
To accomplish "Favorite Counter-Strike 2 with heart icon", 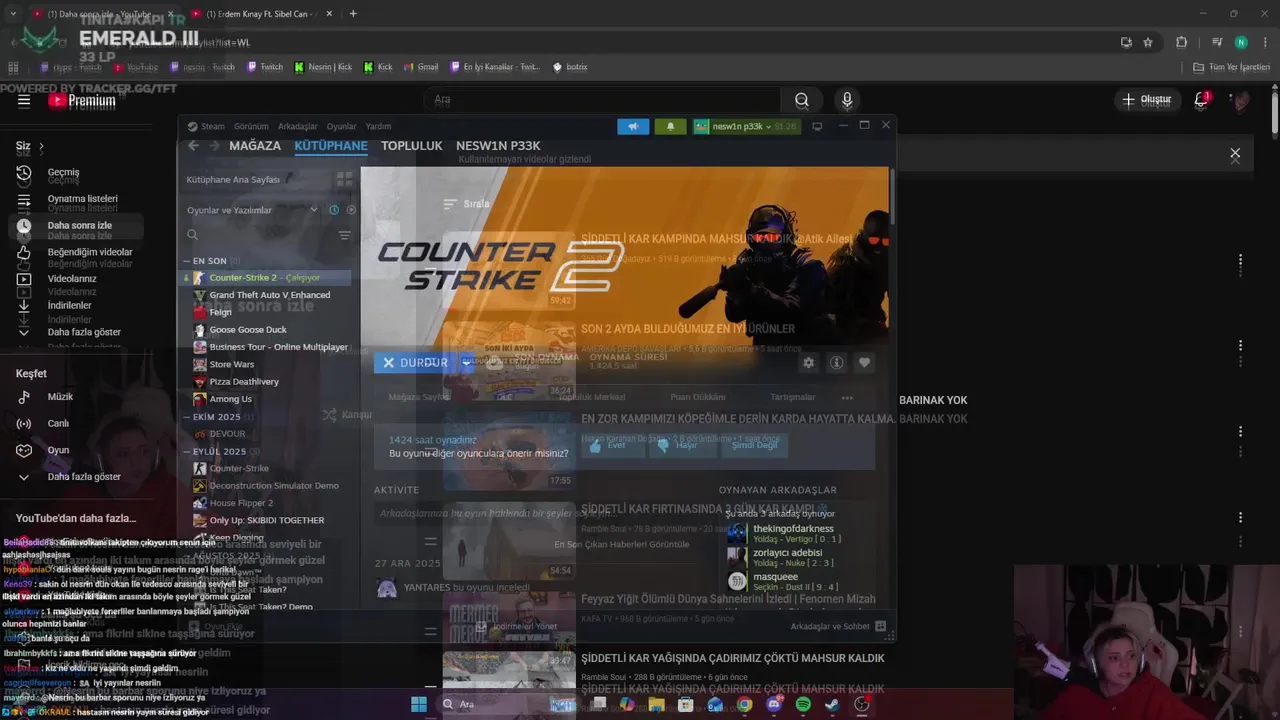I will point(865,362).
